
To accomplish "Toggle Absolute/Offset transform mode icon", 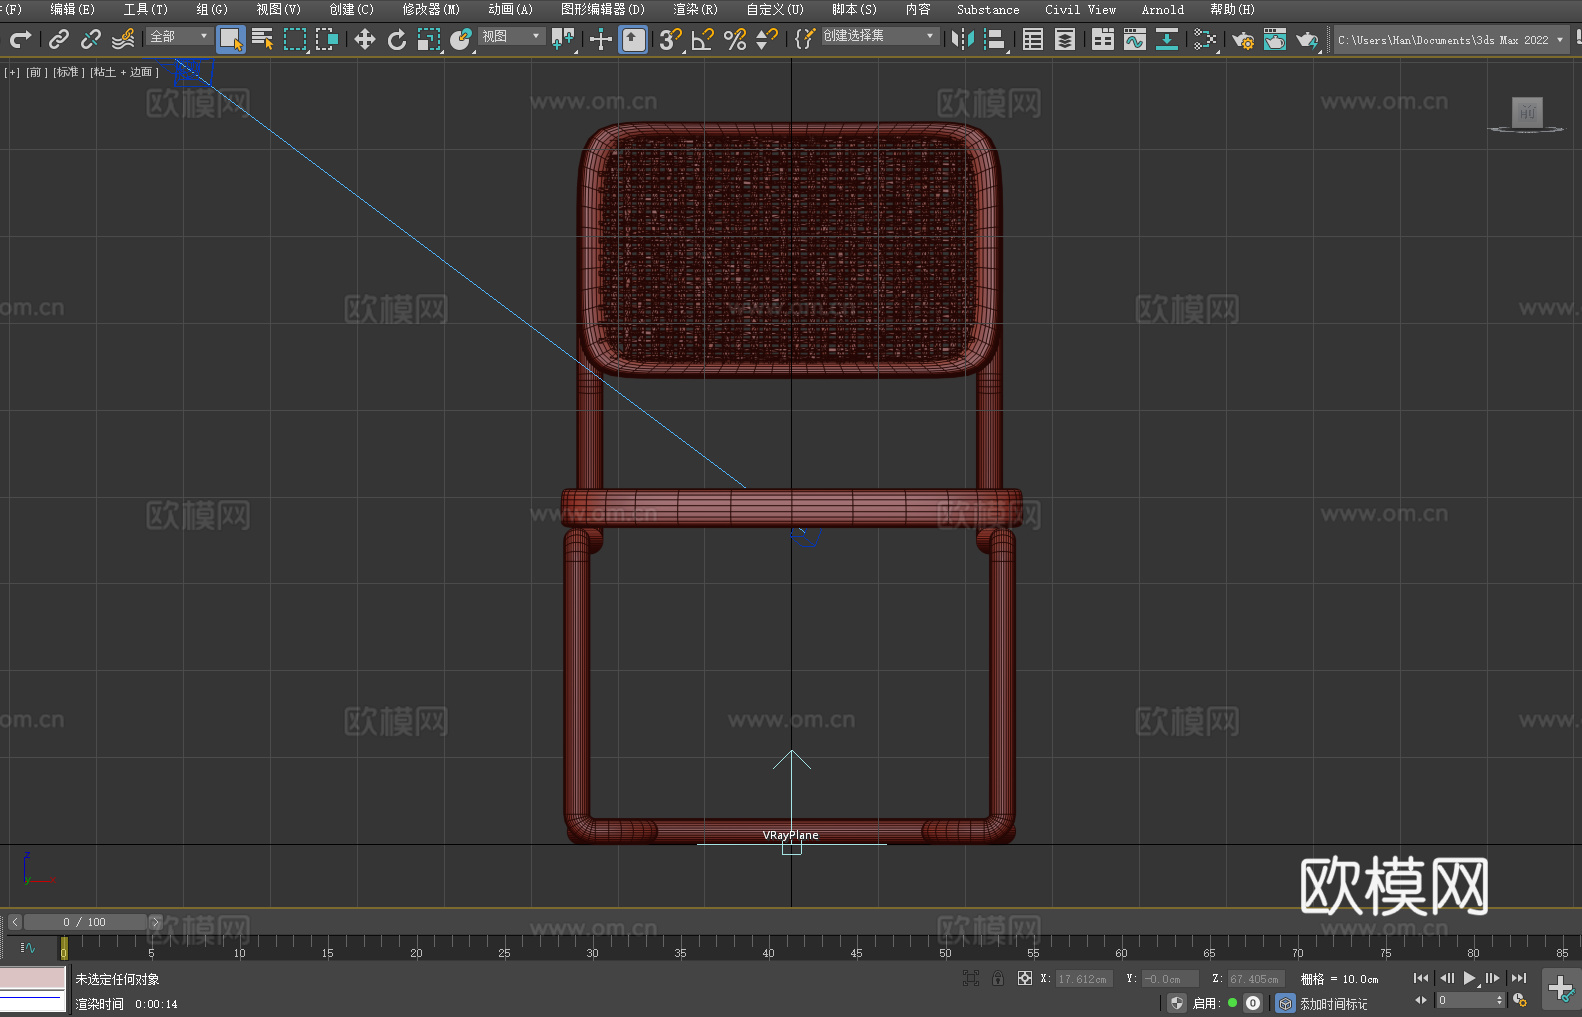I will (1024, 978).
